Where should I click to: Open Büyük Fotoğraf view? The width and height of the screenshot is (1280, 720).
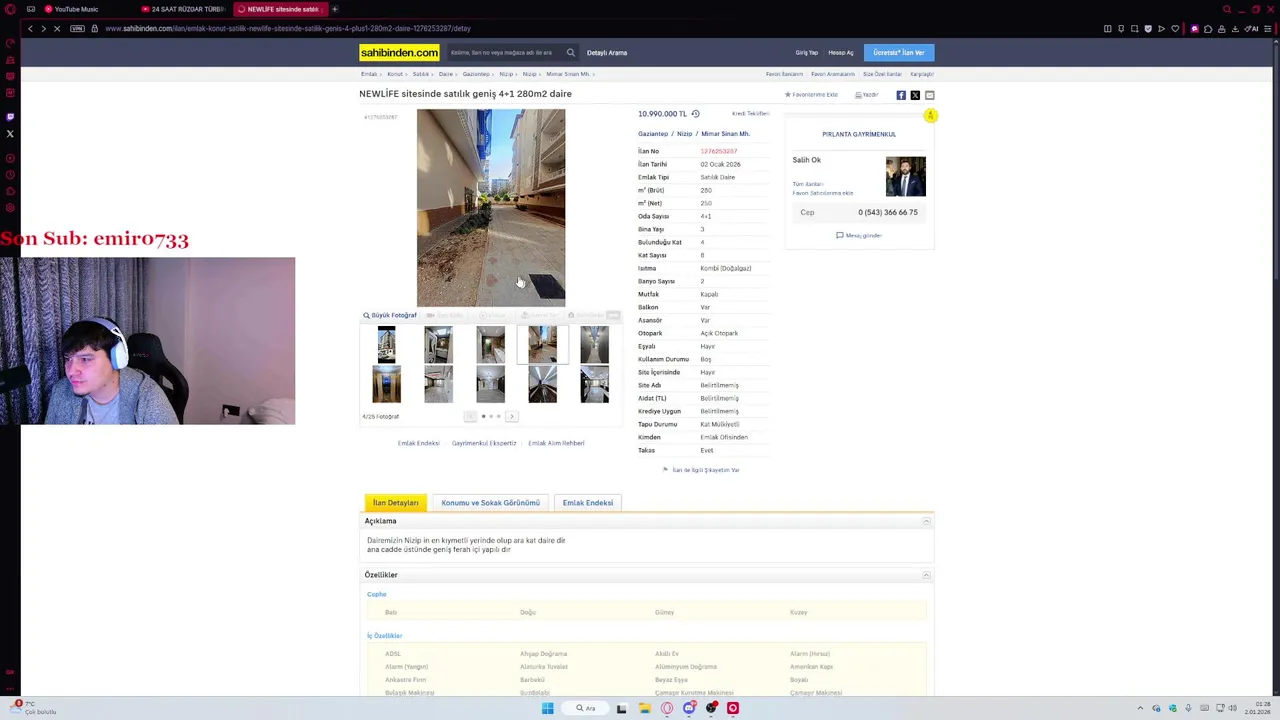click(390, 315)
